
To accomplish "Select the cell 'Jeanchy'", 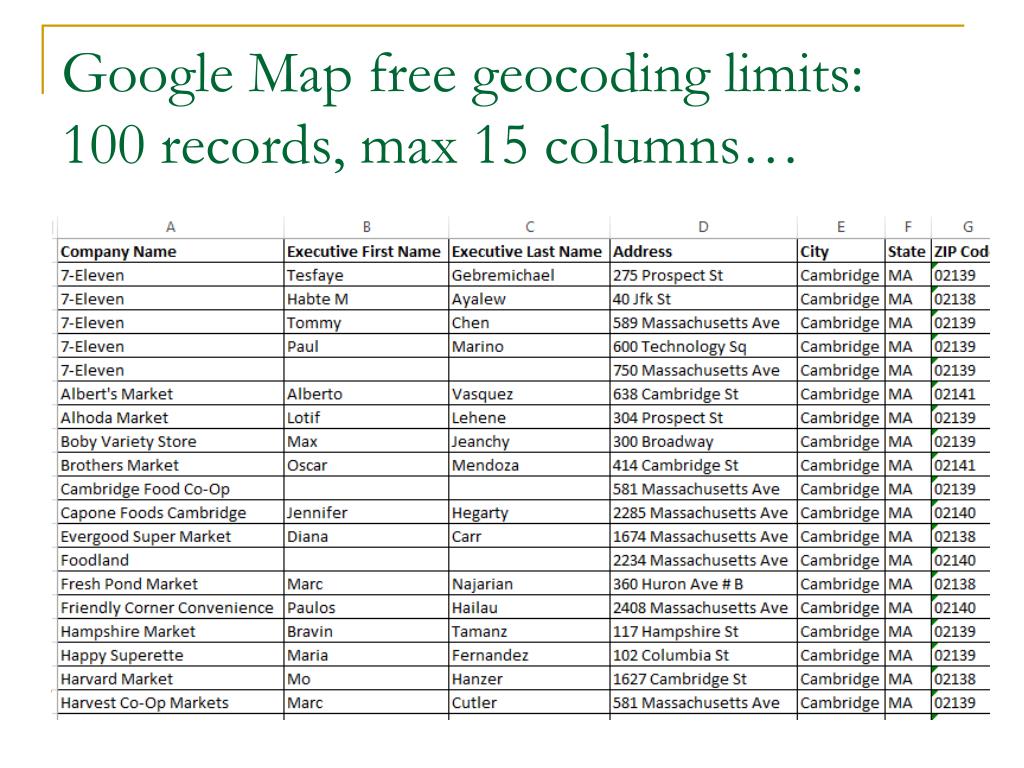I will (x=530, y=441).
